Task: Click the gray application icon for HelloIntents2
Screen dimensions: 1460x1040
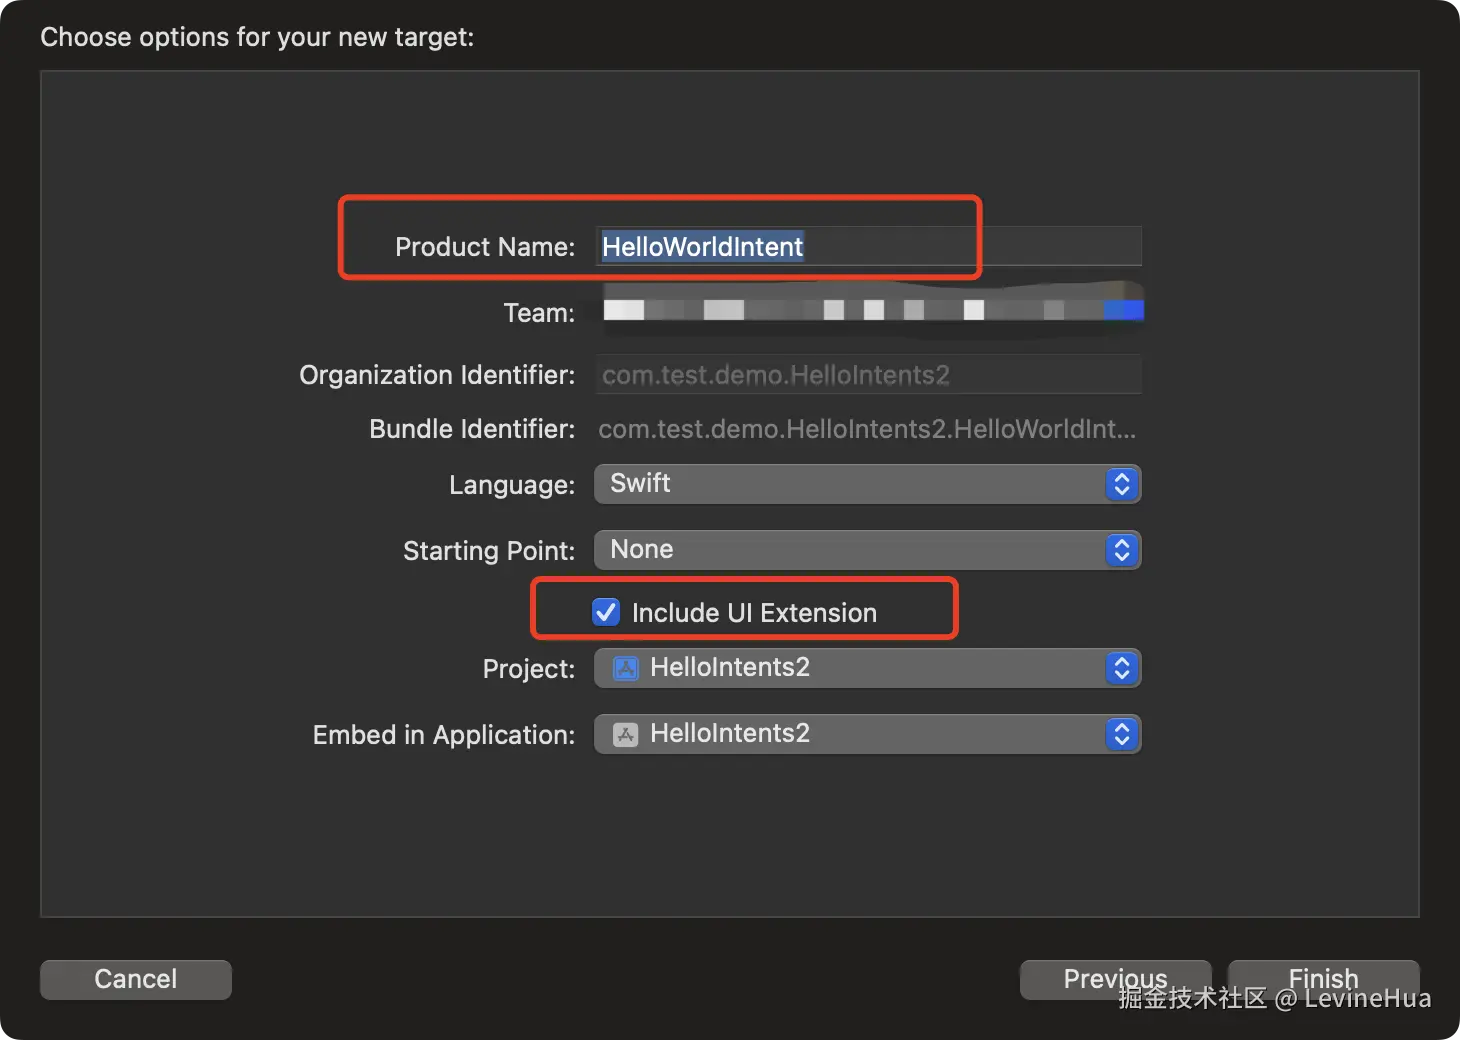Action: 626,735
